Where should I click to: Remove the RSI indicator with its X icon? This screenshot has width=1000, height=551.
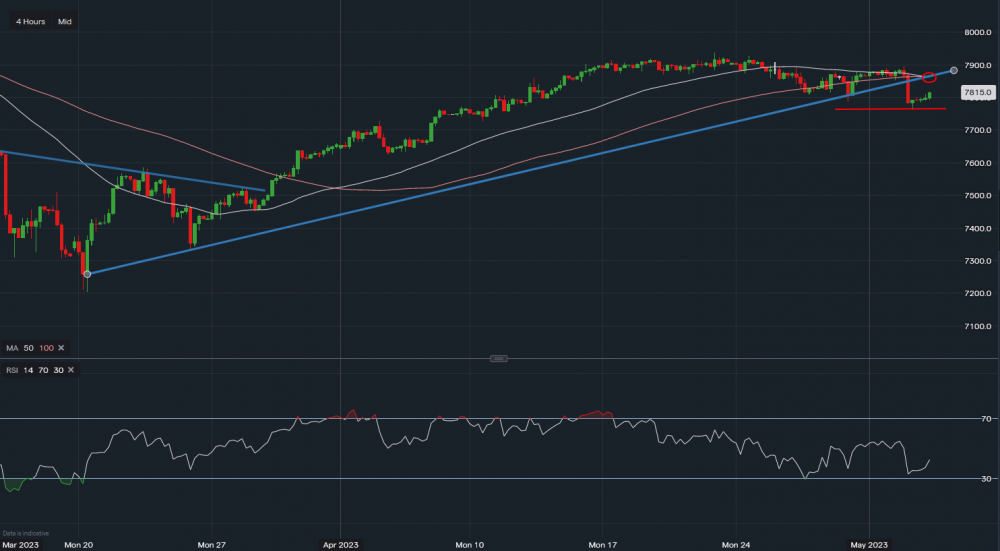72,371
